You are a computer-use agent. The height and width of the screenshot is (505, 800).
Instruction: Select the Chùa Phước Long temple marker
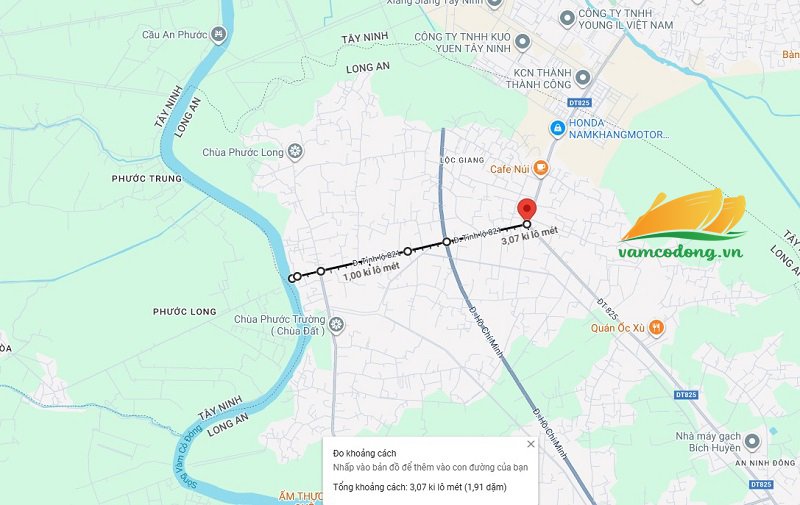(295, 152)
